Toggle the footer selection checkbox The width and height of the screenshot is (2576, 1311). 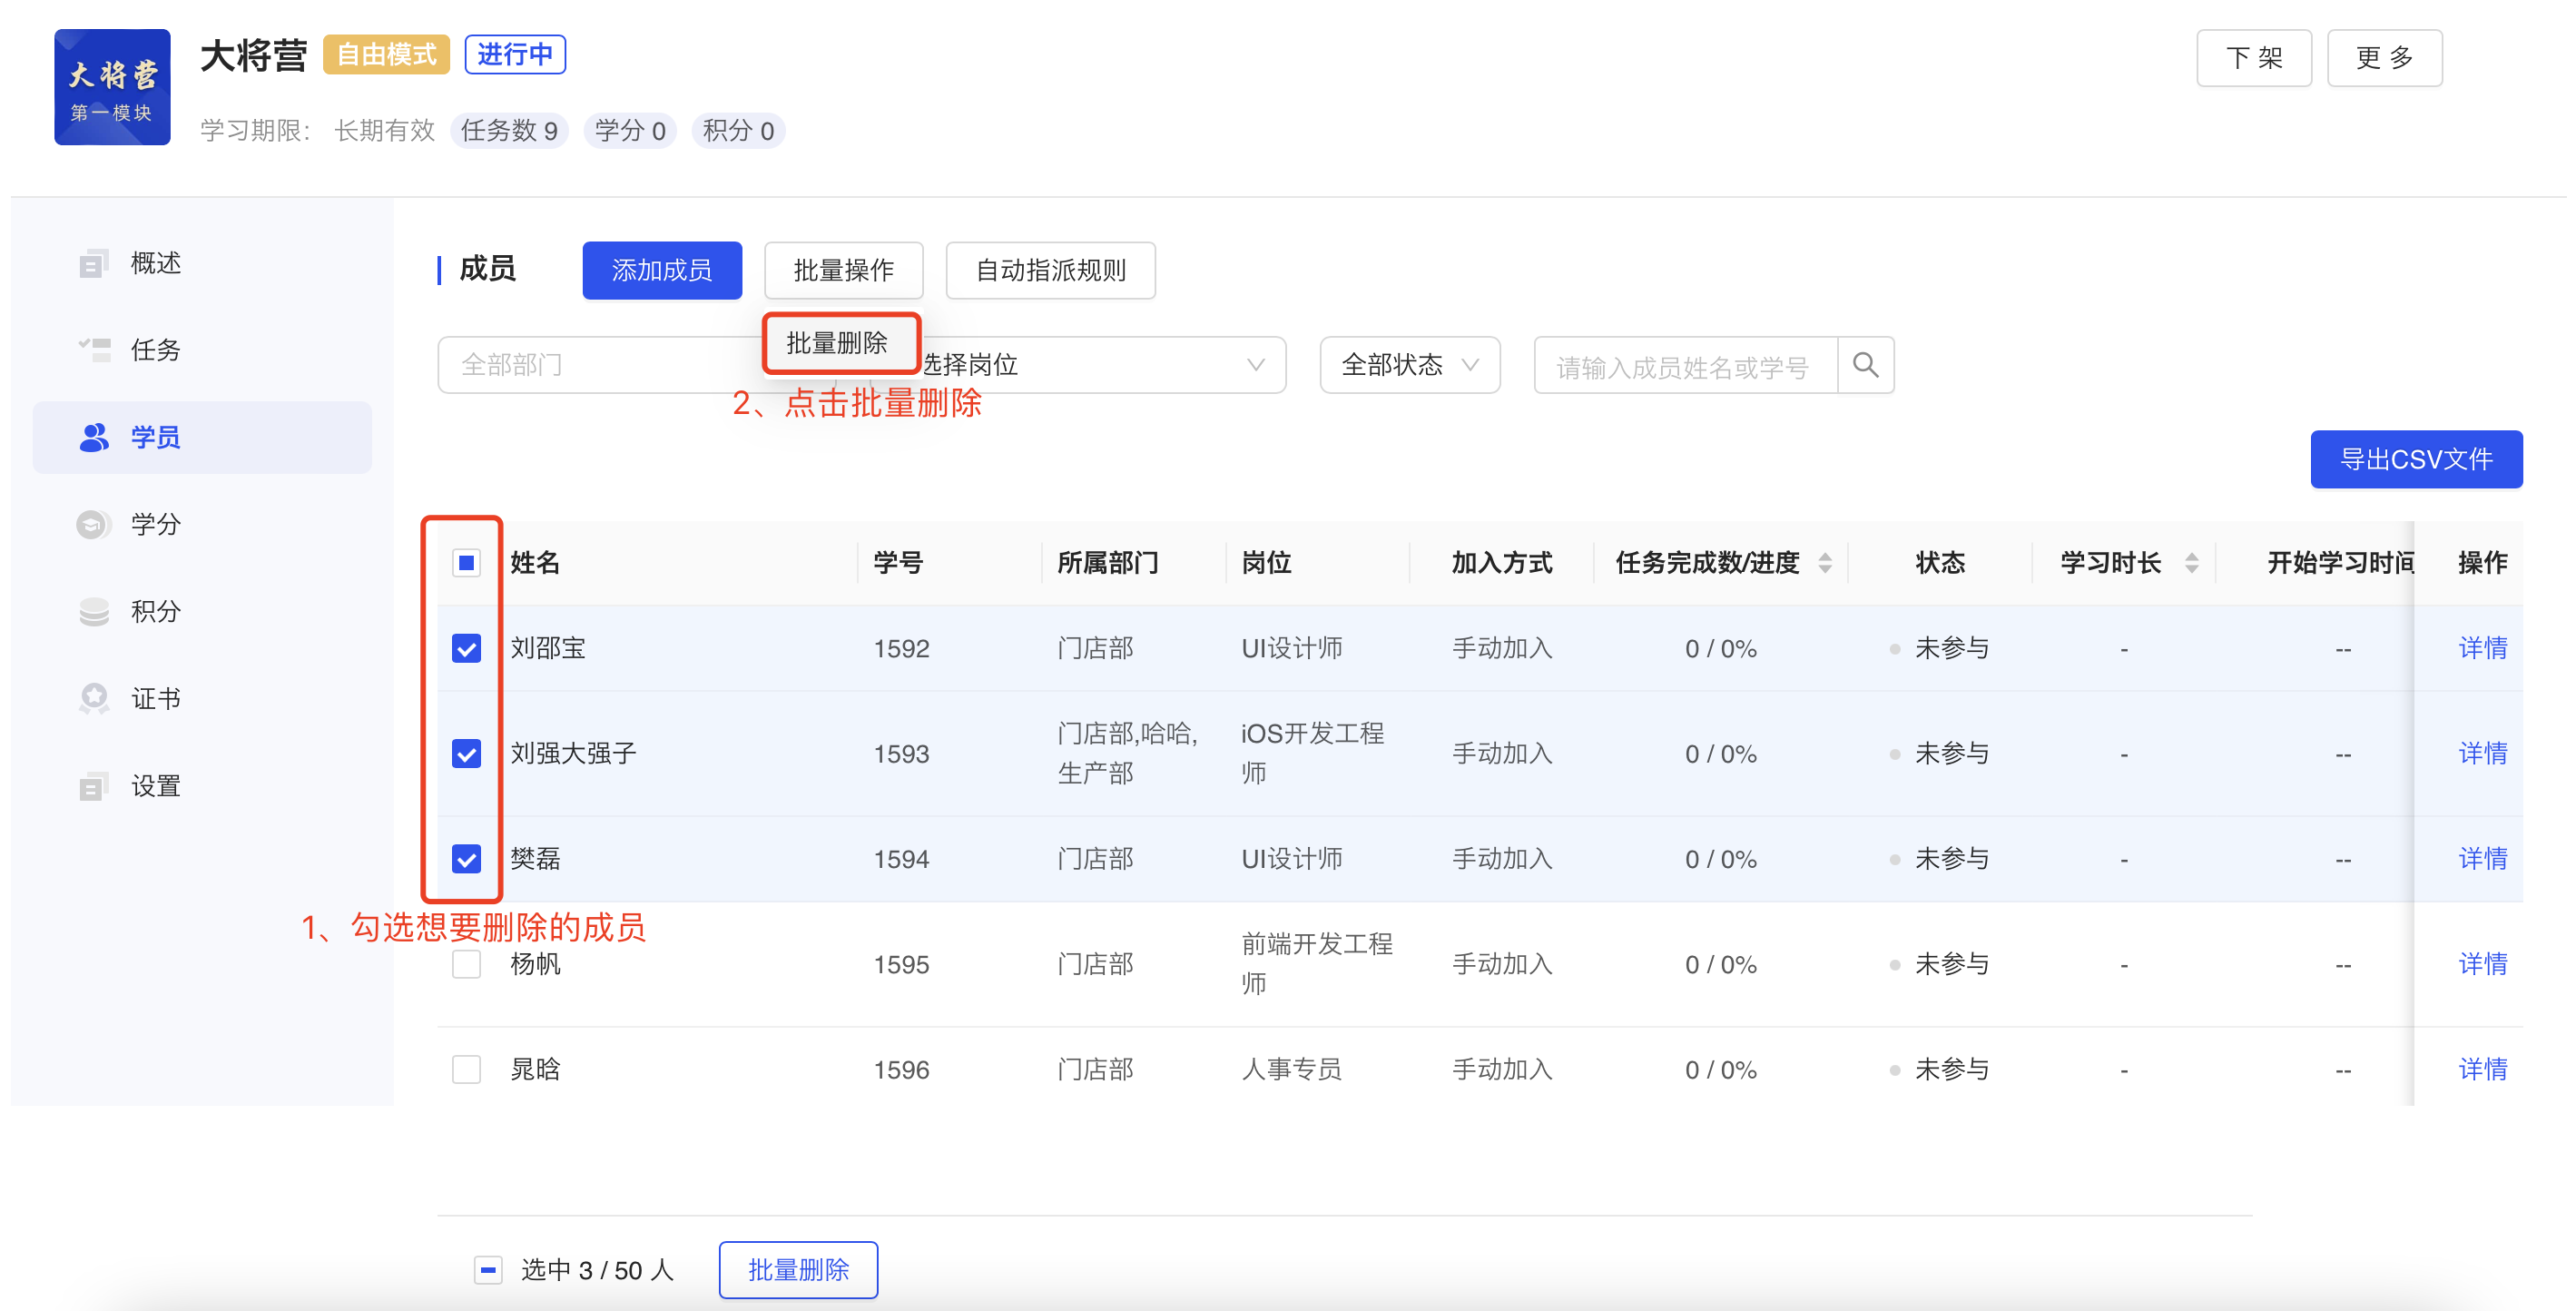[488, 1270]
